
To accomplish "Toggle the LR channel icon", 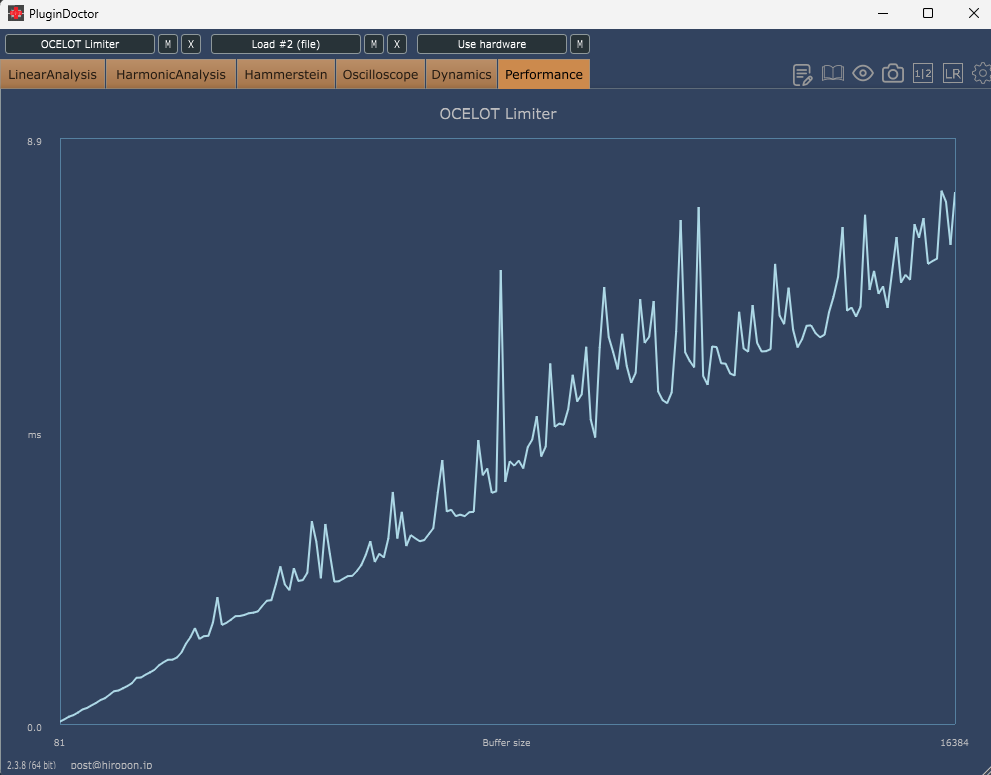I will [x=952, y=74].
